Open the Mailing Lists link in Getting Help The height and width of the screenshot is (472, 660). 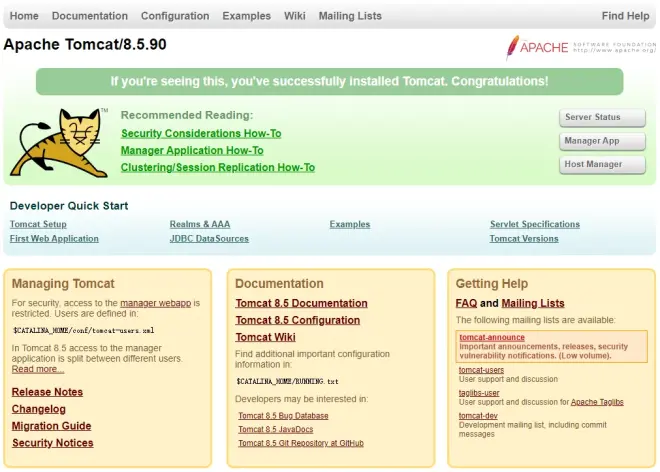[533, 303]
